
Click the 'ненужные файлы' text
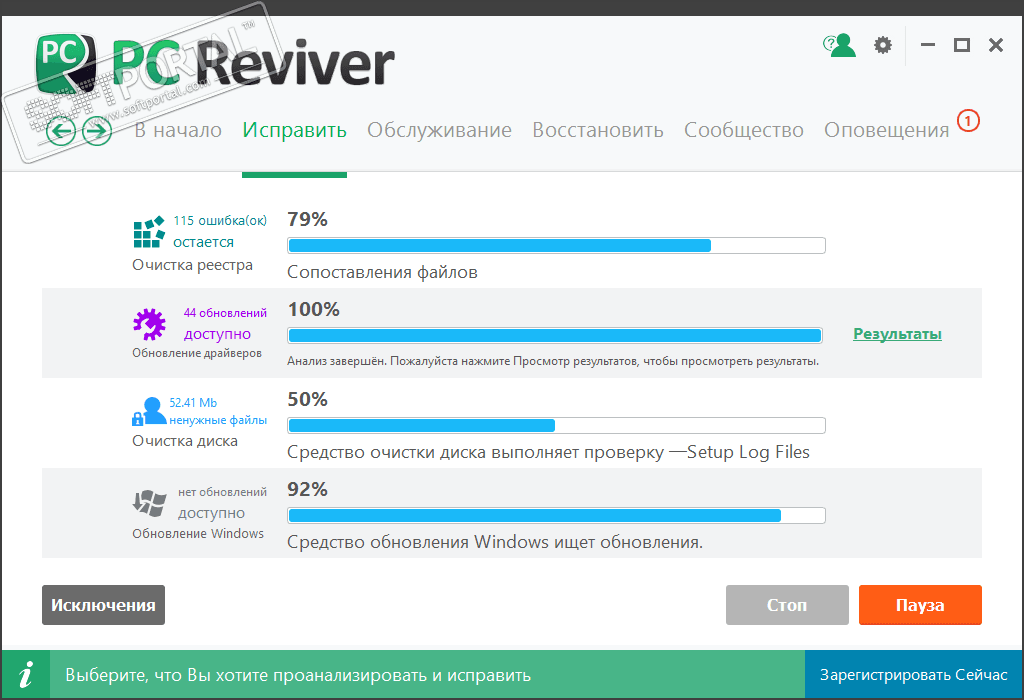[x=218, y=421]
